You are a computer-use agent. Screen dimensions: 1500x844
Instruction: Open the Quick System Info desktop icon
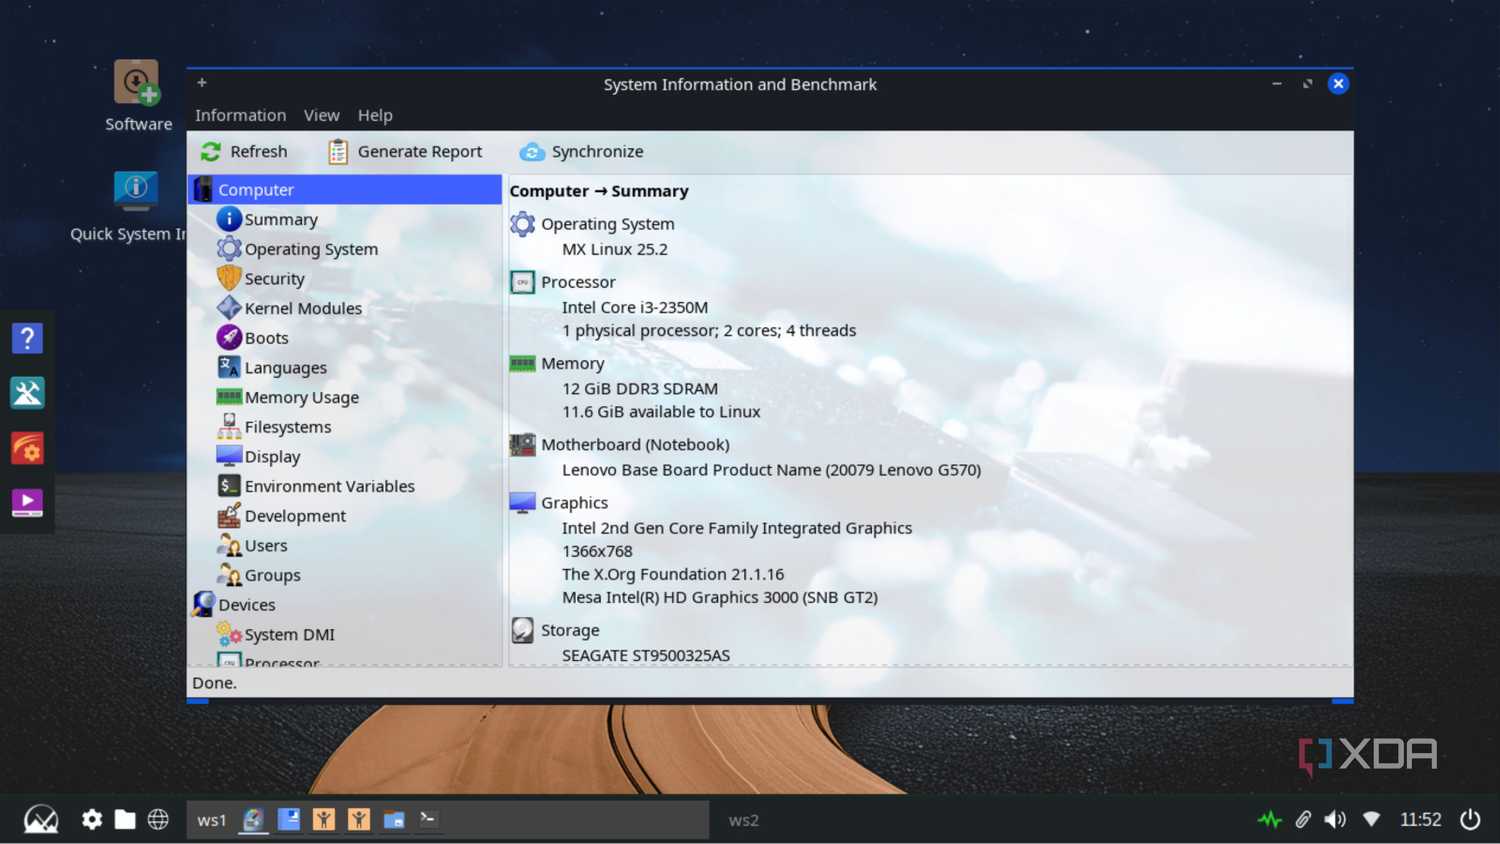(x=129, y=206)
